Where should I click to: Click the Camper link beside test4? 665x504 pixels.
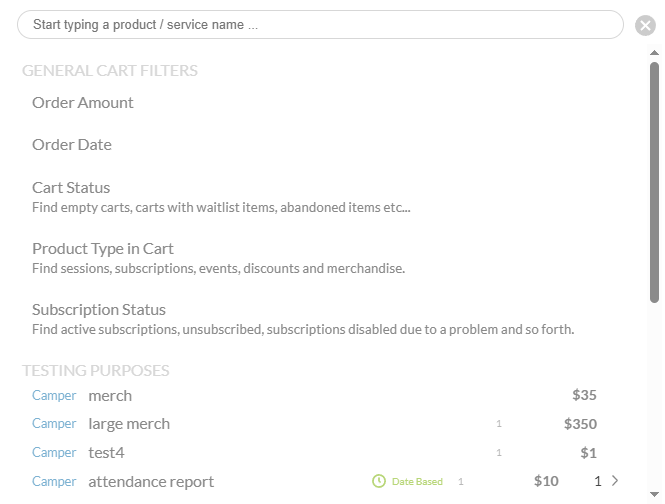coord(54,452)
